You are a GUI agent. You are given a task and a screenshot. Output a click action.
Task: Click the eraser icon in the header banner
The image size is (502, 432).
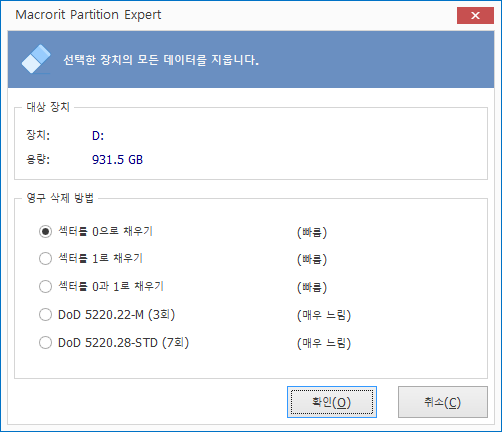tap(36, 59)
